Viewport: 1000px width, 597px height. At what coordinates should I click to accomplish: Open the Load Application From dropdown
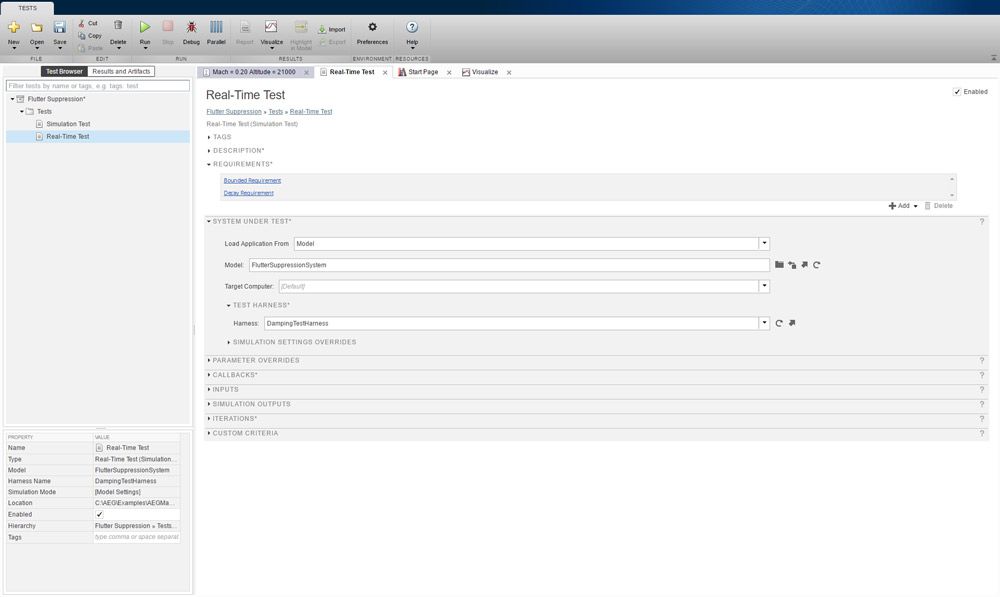[764, 243]
